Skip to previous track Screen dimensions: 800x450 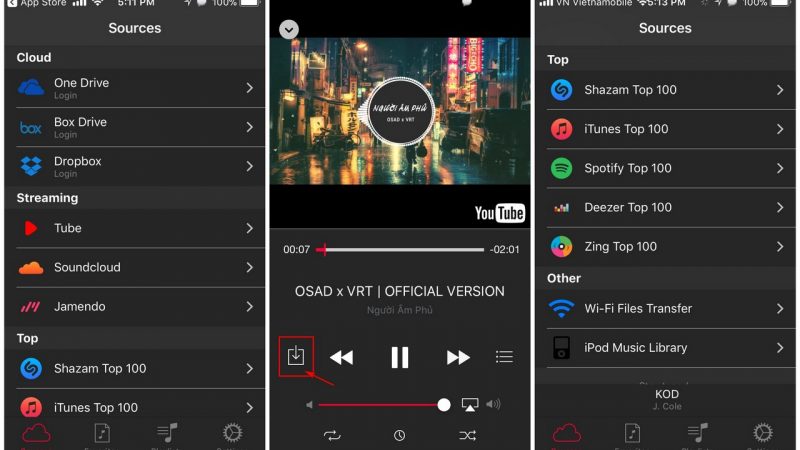coord(342,357)
